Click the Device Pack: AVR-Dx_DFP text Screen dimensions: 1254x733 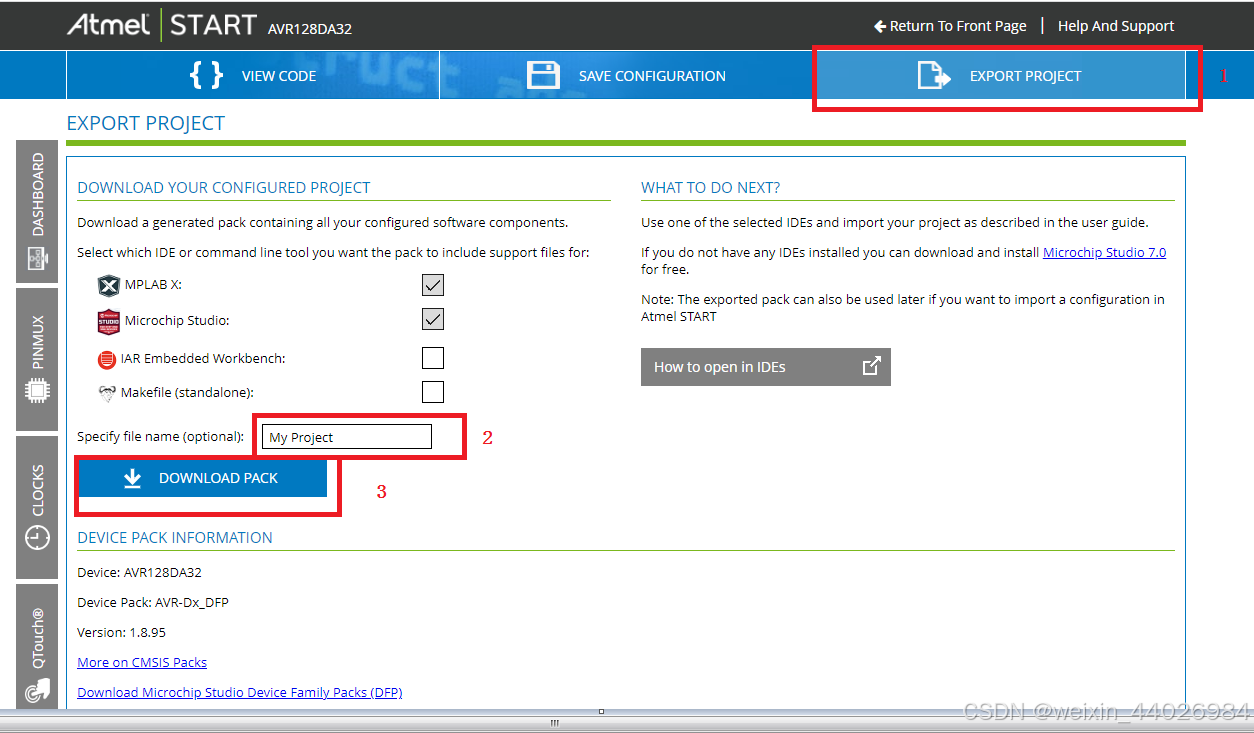pyautogui.click(x=153, y=602)
